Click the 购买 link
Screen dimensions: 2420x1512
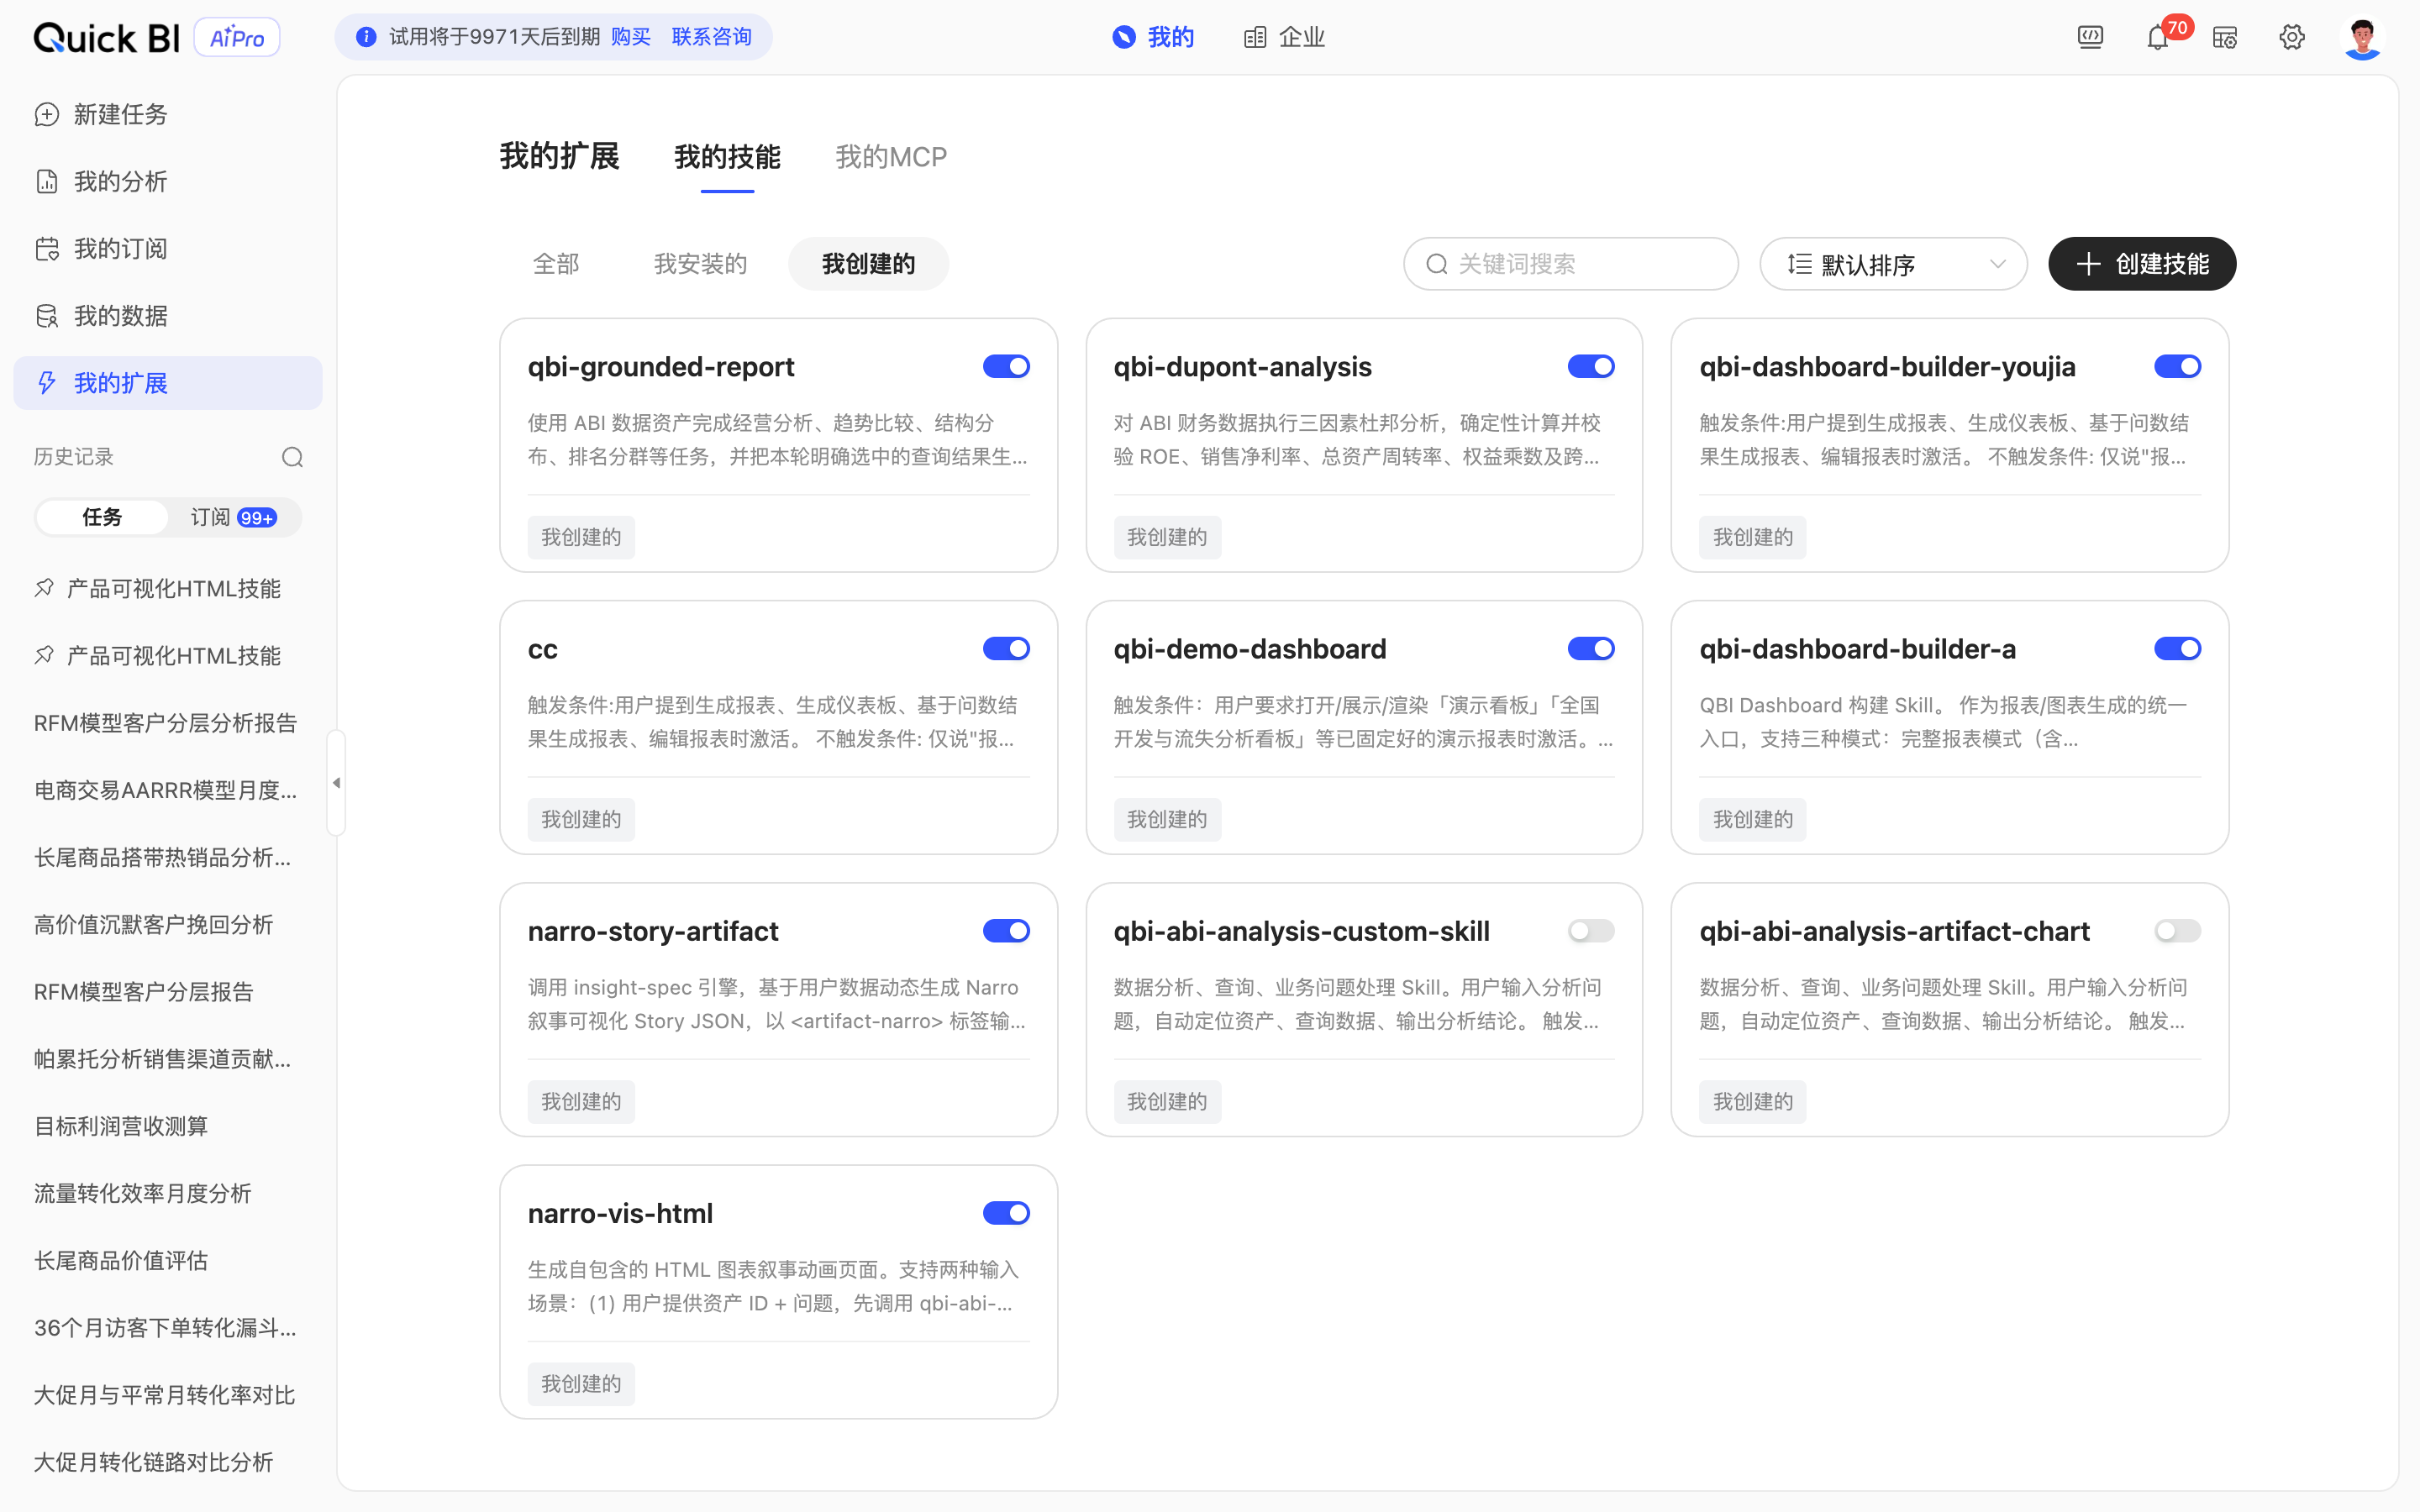click(631, 37)
